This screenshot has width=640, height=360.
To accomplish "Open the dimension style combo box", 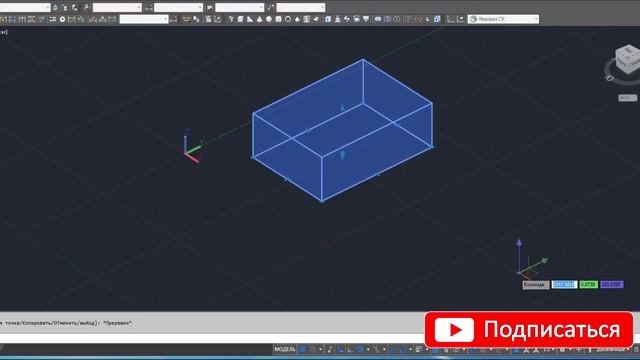I will (x=178, y=7).
